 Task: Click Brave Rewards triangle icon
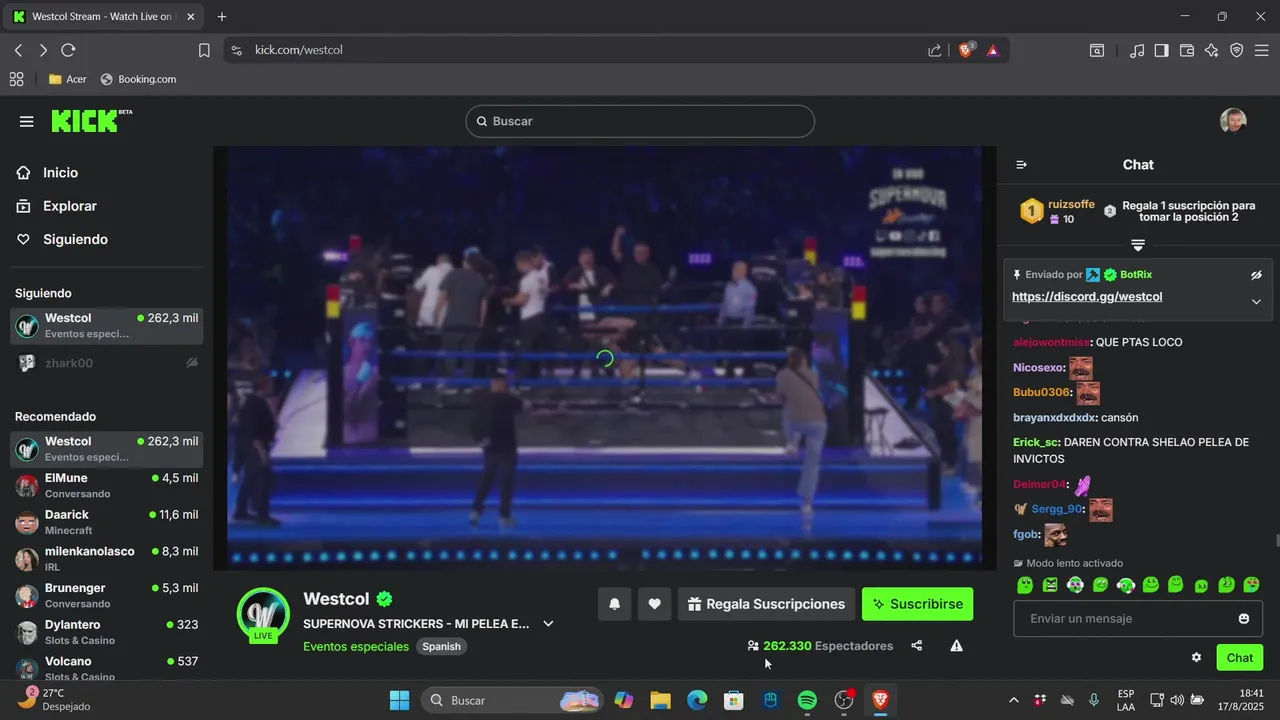(993, 50)
